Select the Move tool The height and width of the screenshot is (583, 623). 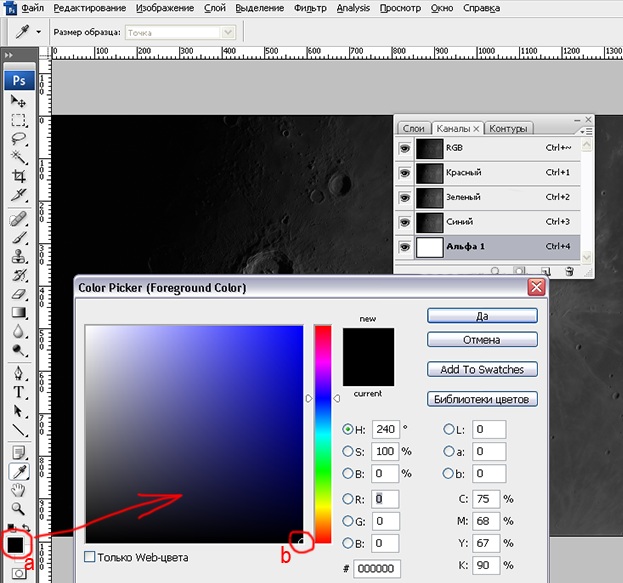point(19,102)
